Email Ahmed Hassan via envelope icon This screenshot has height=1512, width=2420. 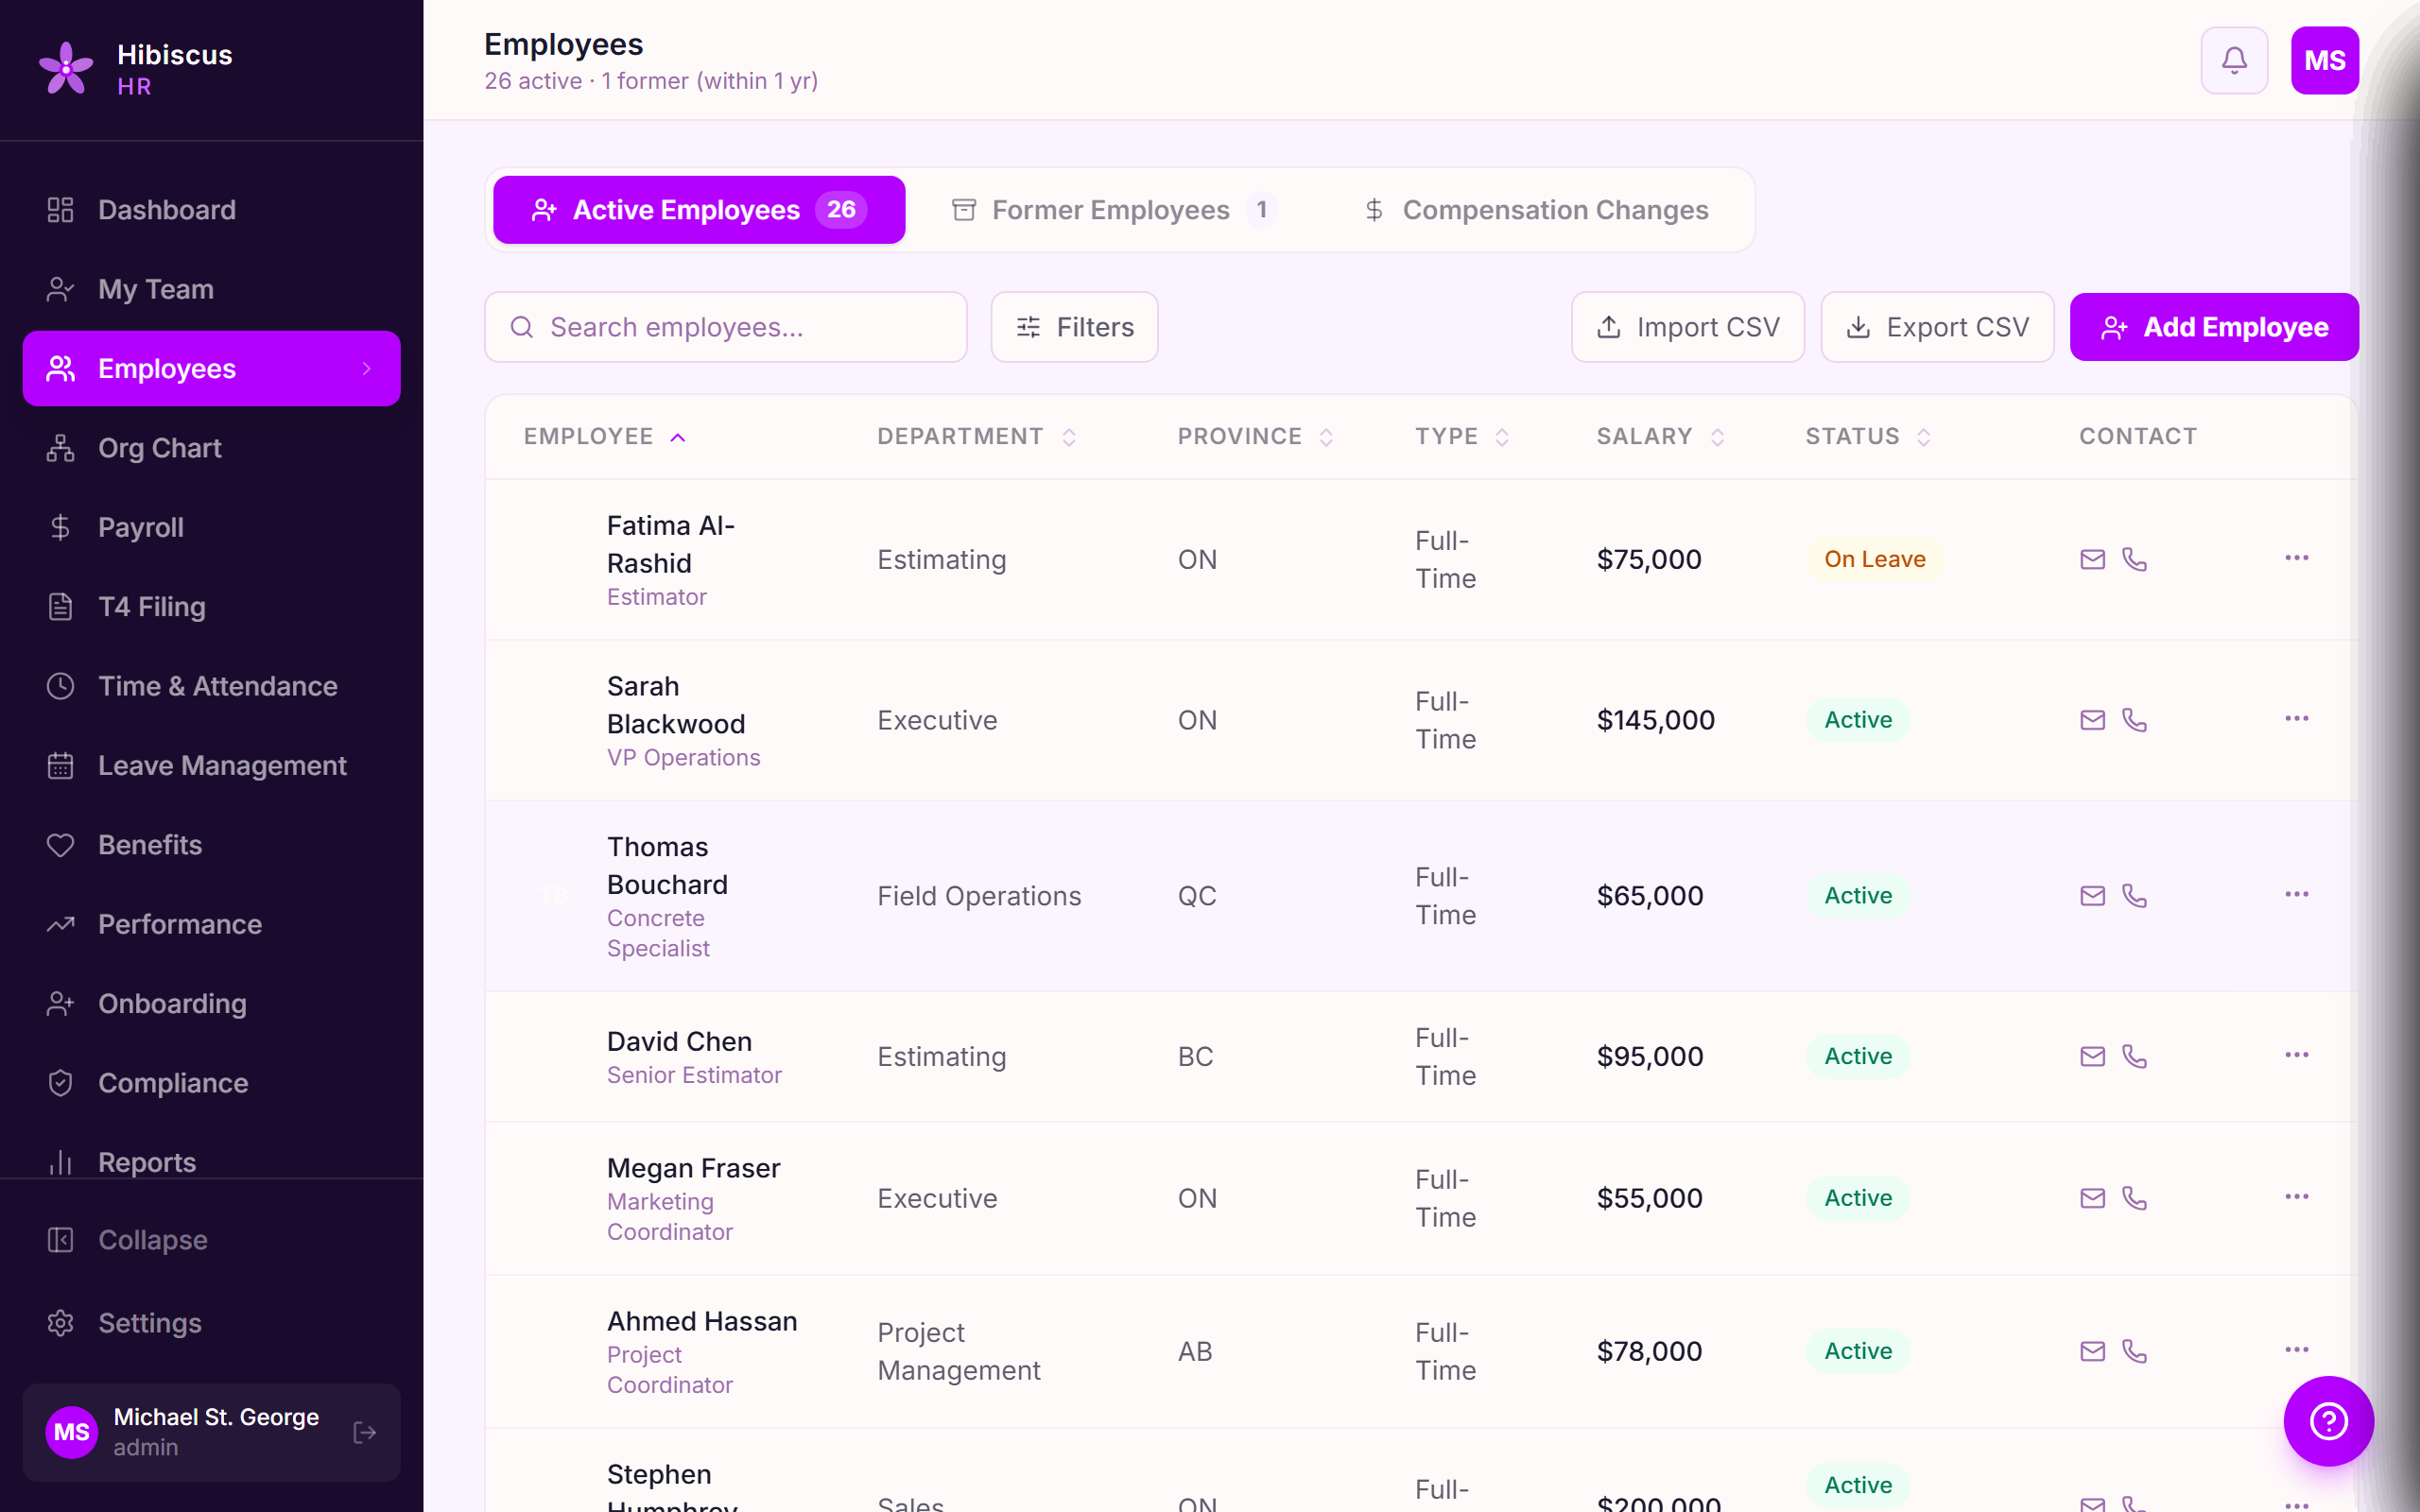point(2092,1351)
